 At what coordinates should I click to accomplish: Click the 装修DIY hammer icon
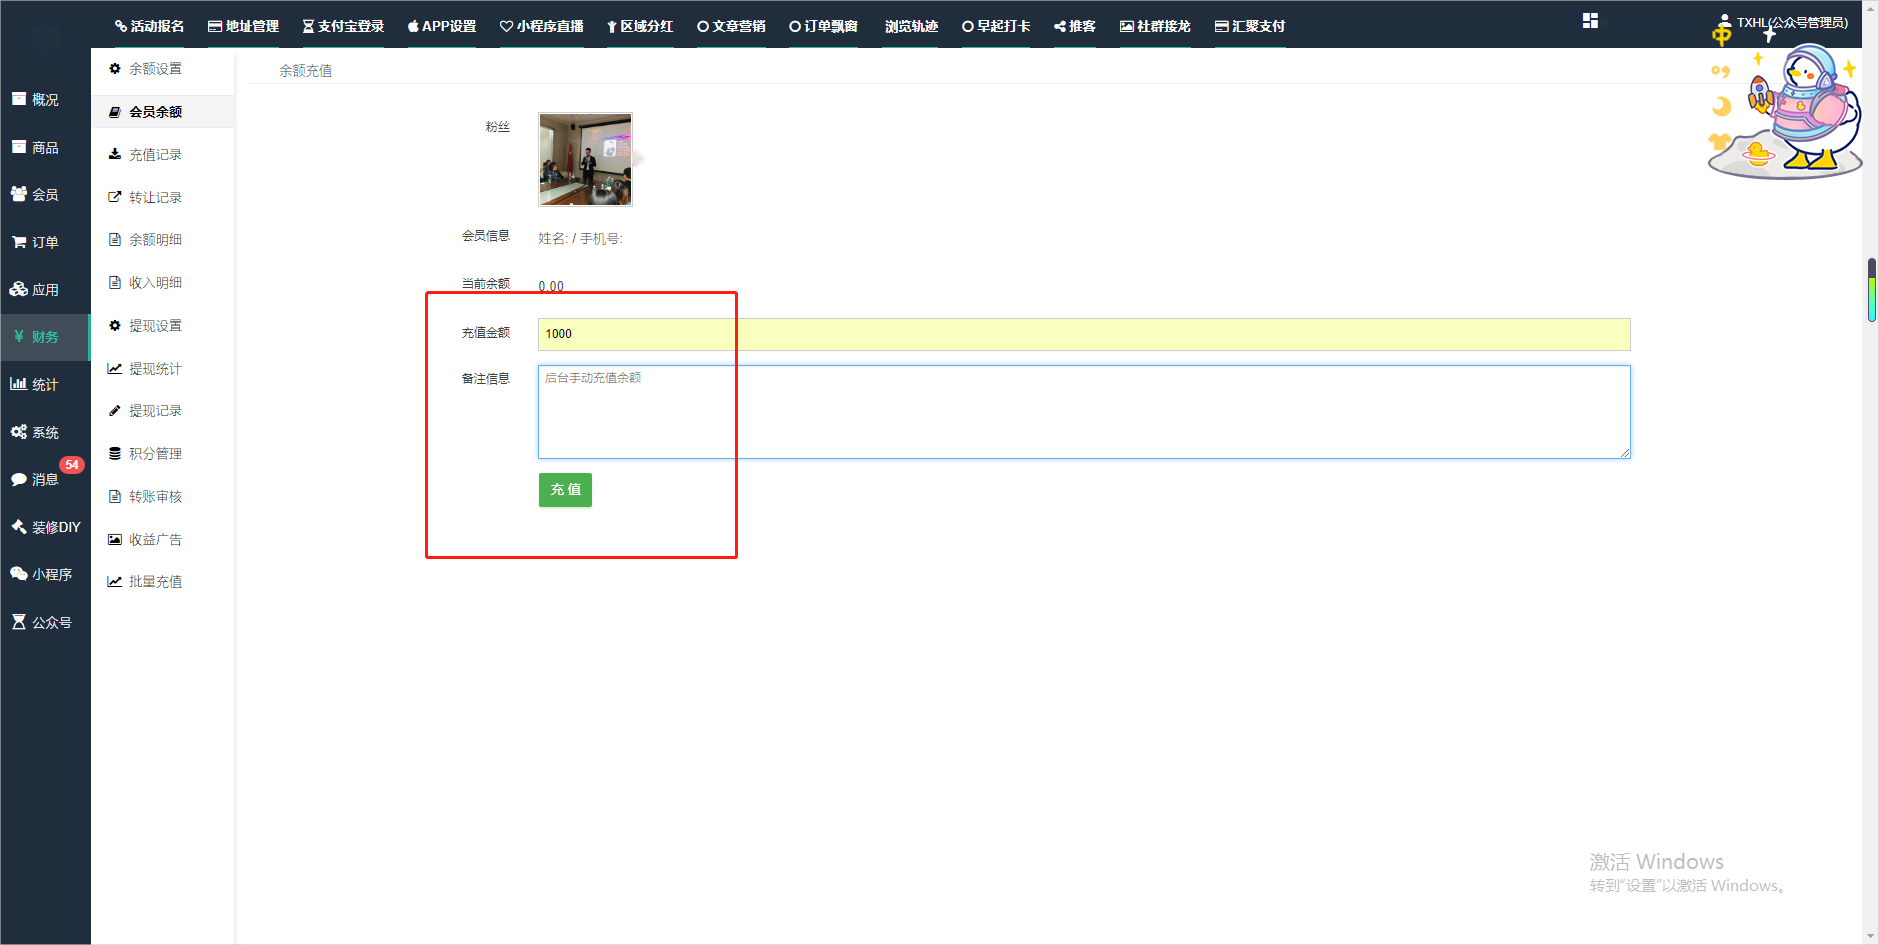(x=19, y=527)
